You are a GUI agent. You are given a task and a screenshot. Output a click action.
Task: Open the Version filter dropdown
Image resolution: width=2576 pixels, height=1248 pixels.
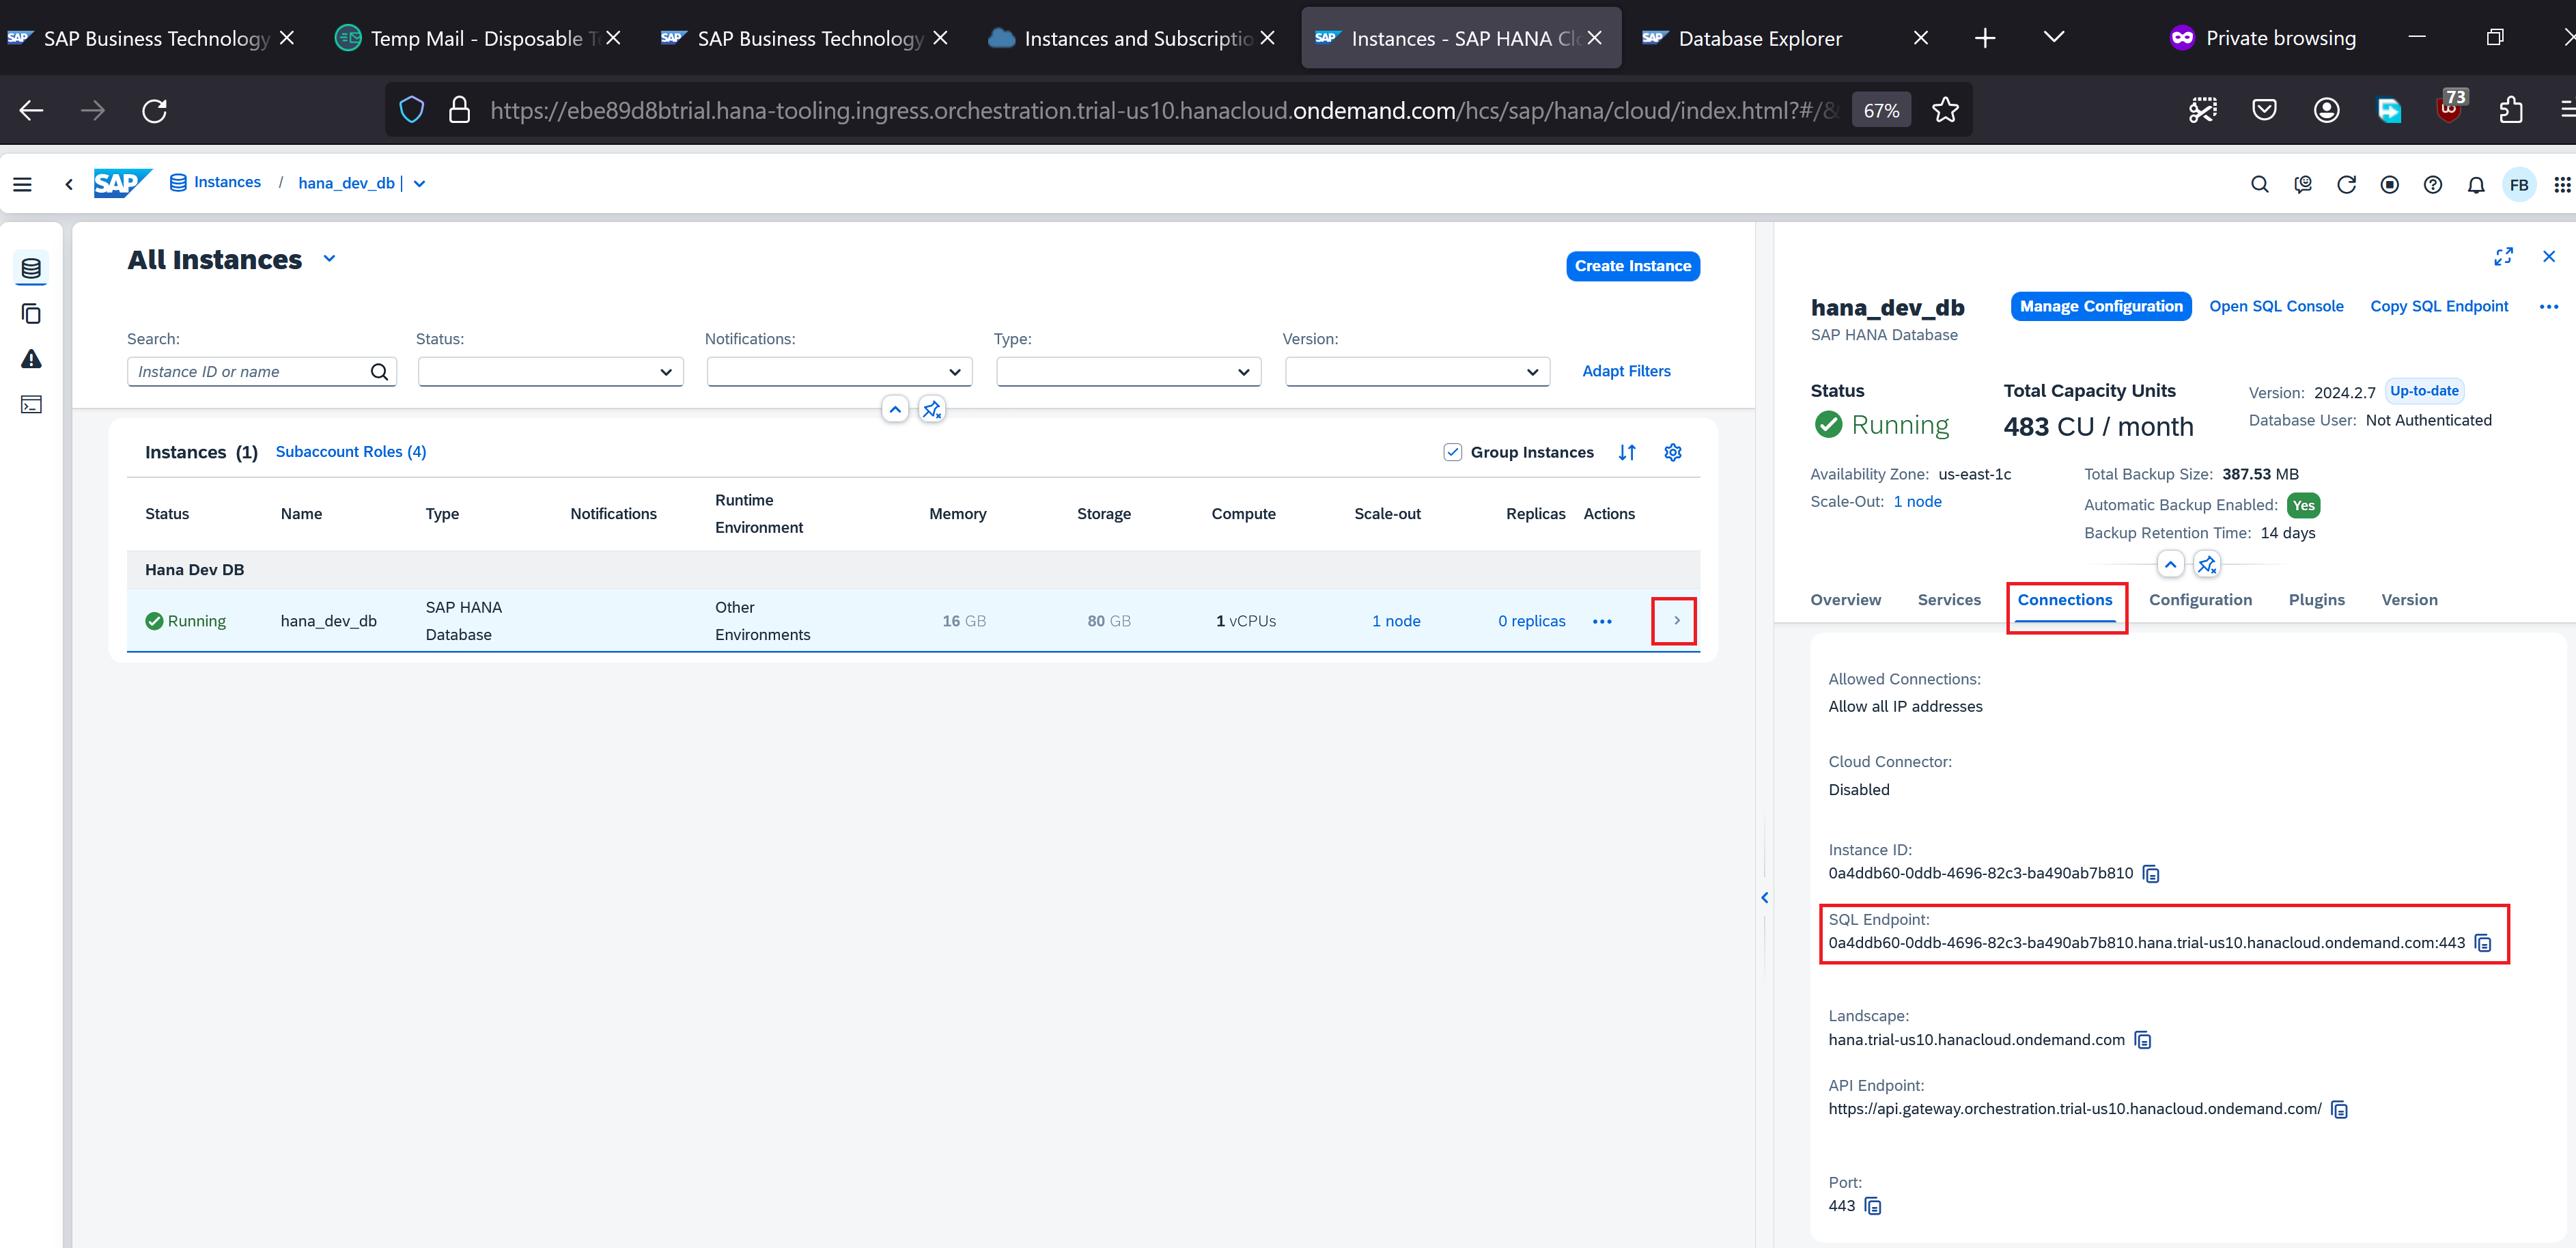[1417, 372]
